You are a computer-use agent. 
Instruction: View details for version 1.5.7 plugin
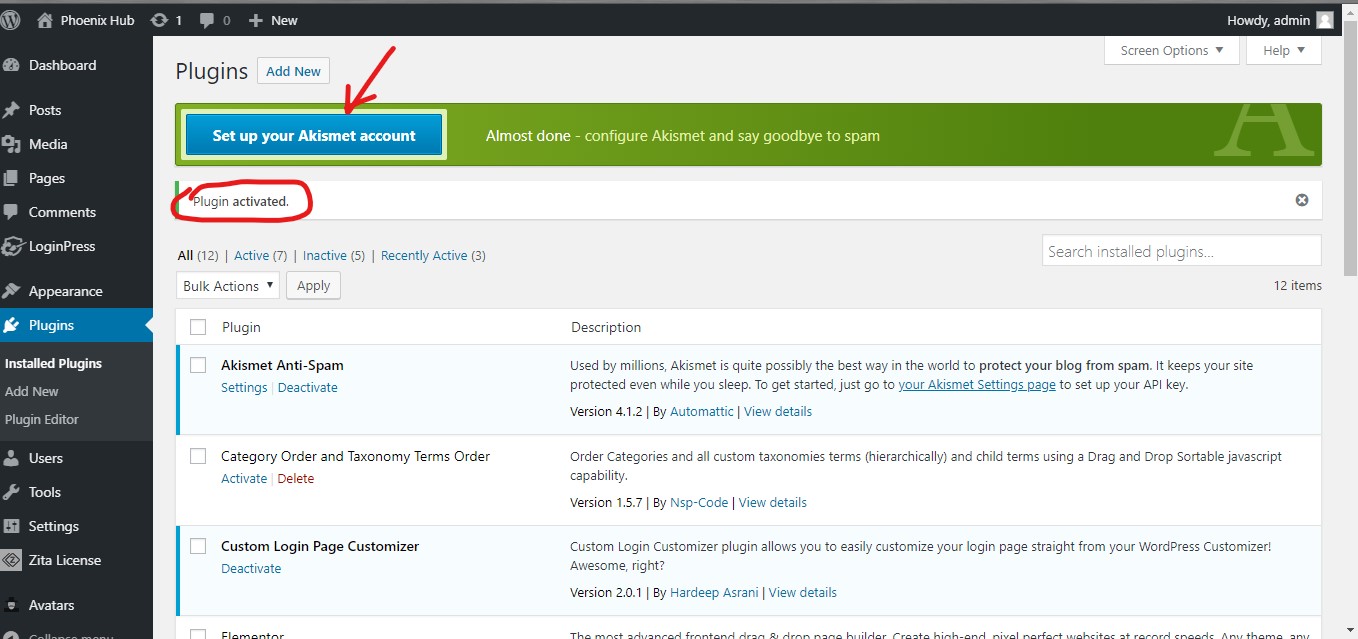pyautogui.click(x=773, y=502)
